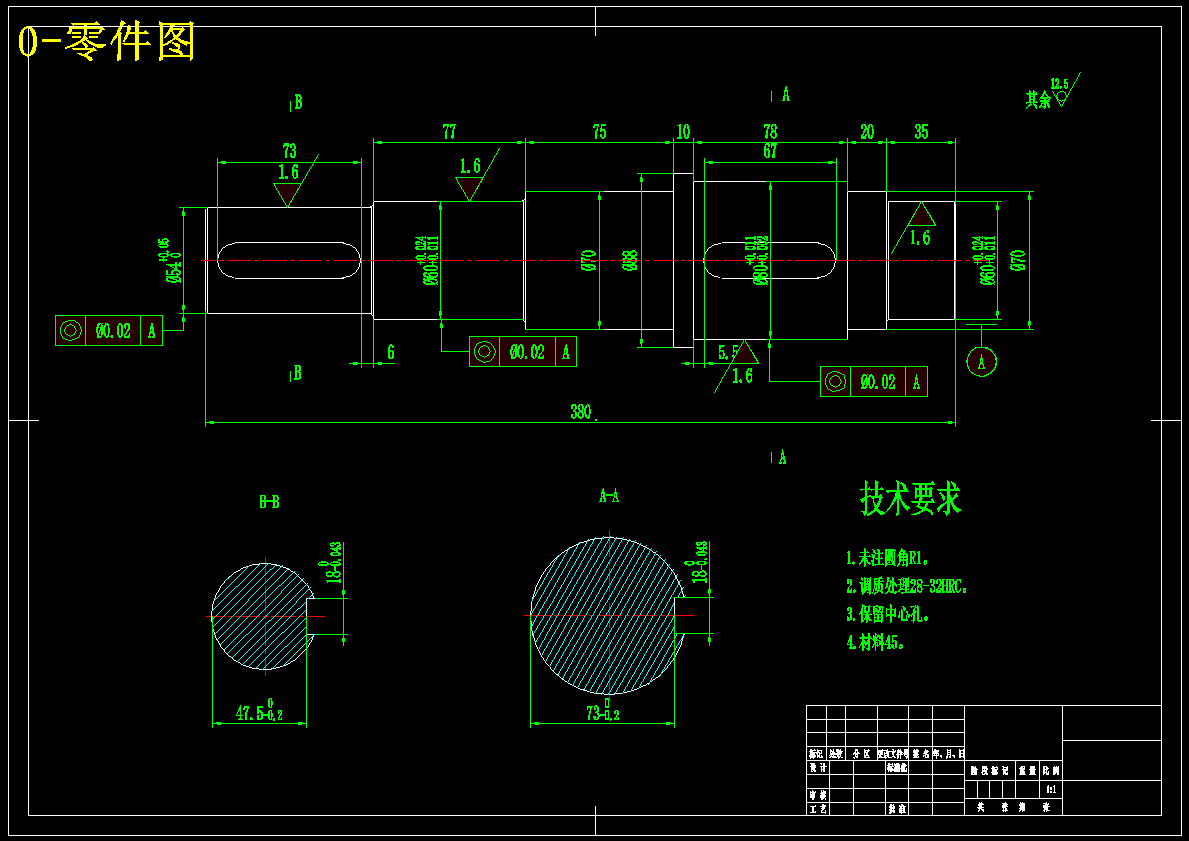Select the "6" dimension text
Screen dimensions: 1189x841
pyautogui.click(x=391, y=352)
